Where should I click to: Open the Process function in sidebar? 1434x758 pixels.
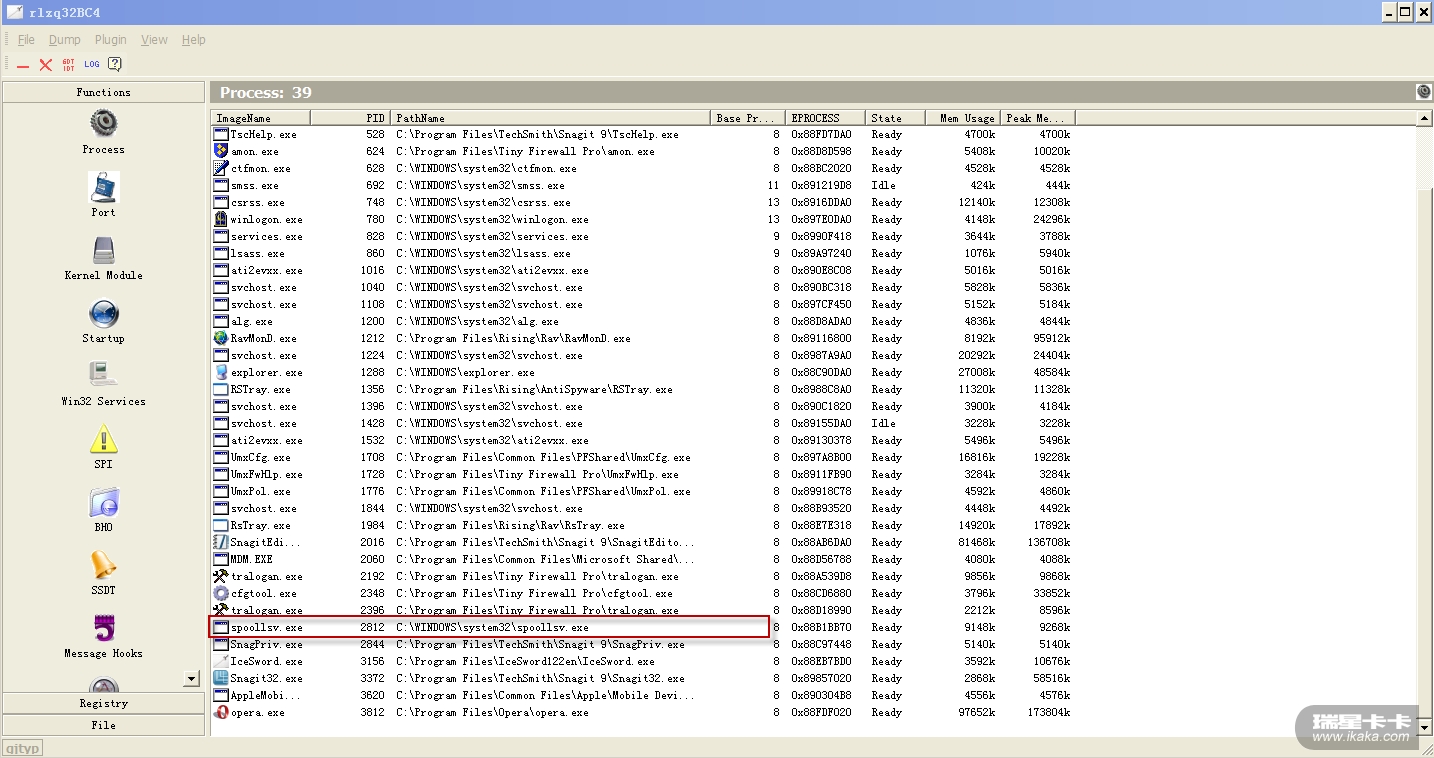click(x=104, y=124)
